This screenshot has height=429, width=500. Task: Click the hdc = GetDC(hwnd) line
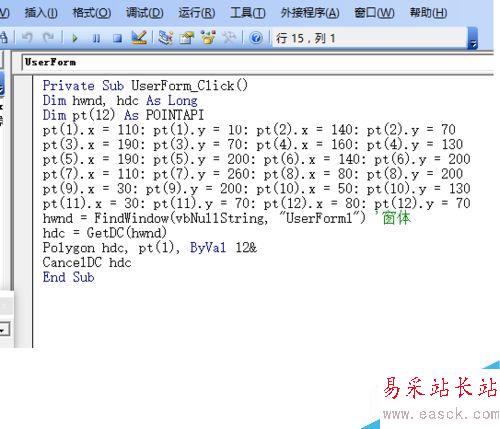[105, 233]
